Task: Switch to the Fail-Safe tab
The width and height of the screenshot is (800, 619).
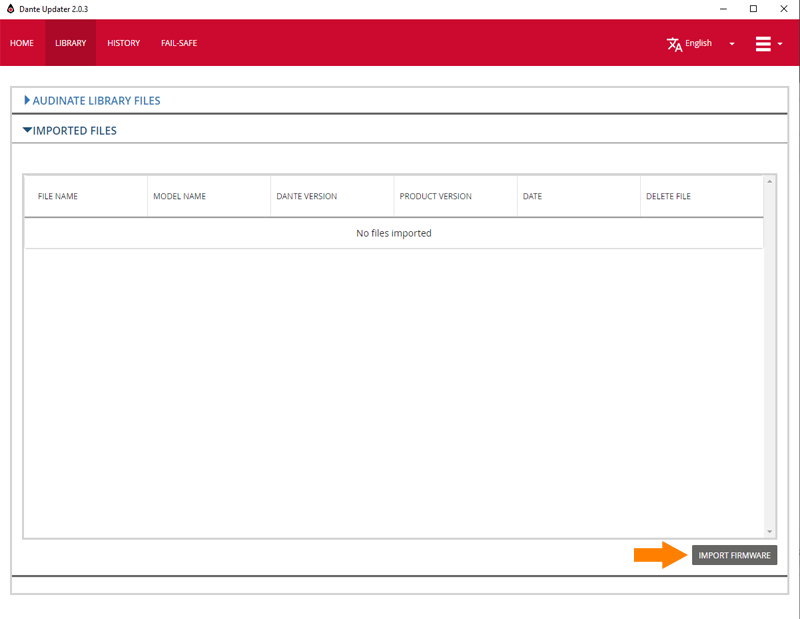Action: 179,43
